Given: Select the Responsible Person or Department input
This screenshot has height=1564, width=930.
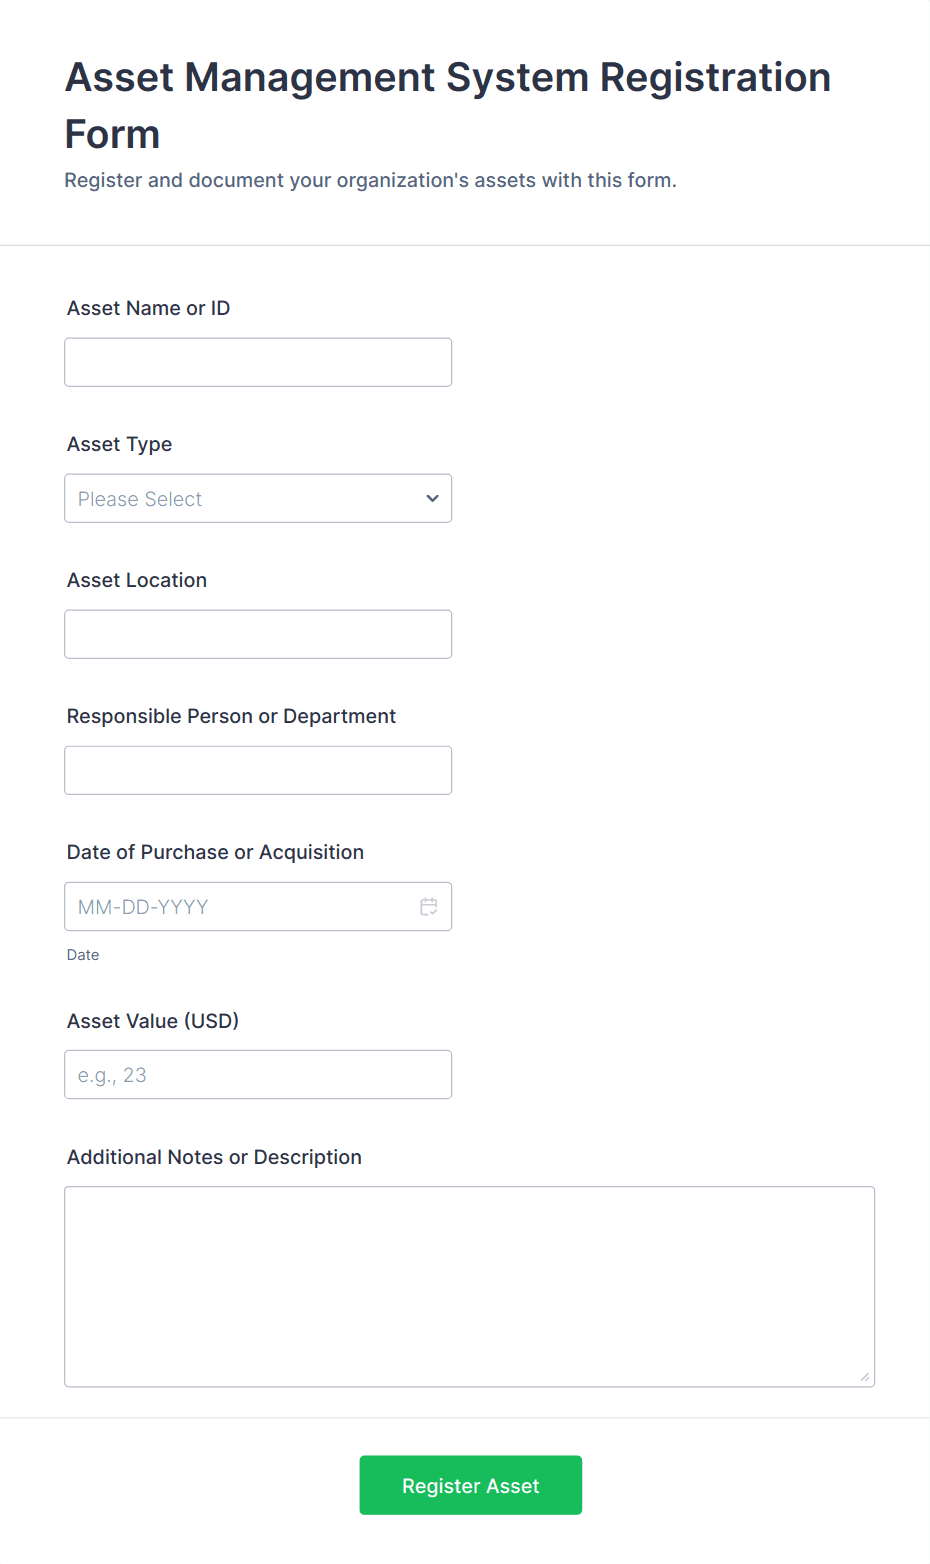Looking at the screenshot, I should [x=258, y=770].
